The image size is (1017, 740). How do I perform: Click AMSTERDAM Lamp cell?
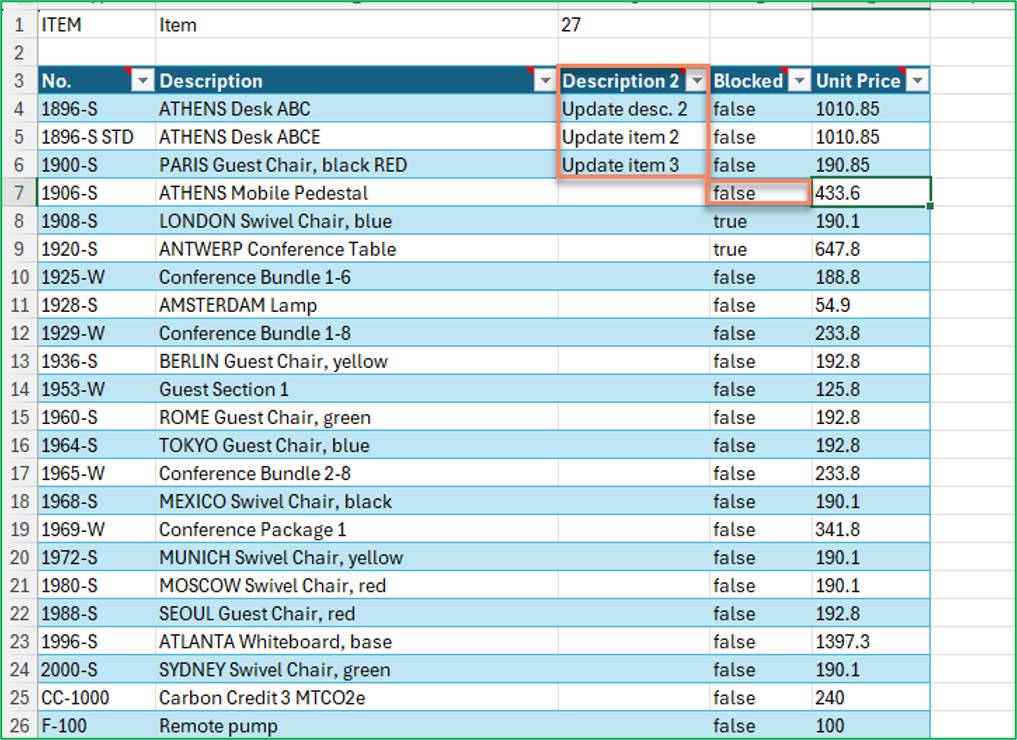coord(357,305)
